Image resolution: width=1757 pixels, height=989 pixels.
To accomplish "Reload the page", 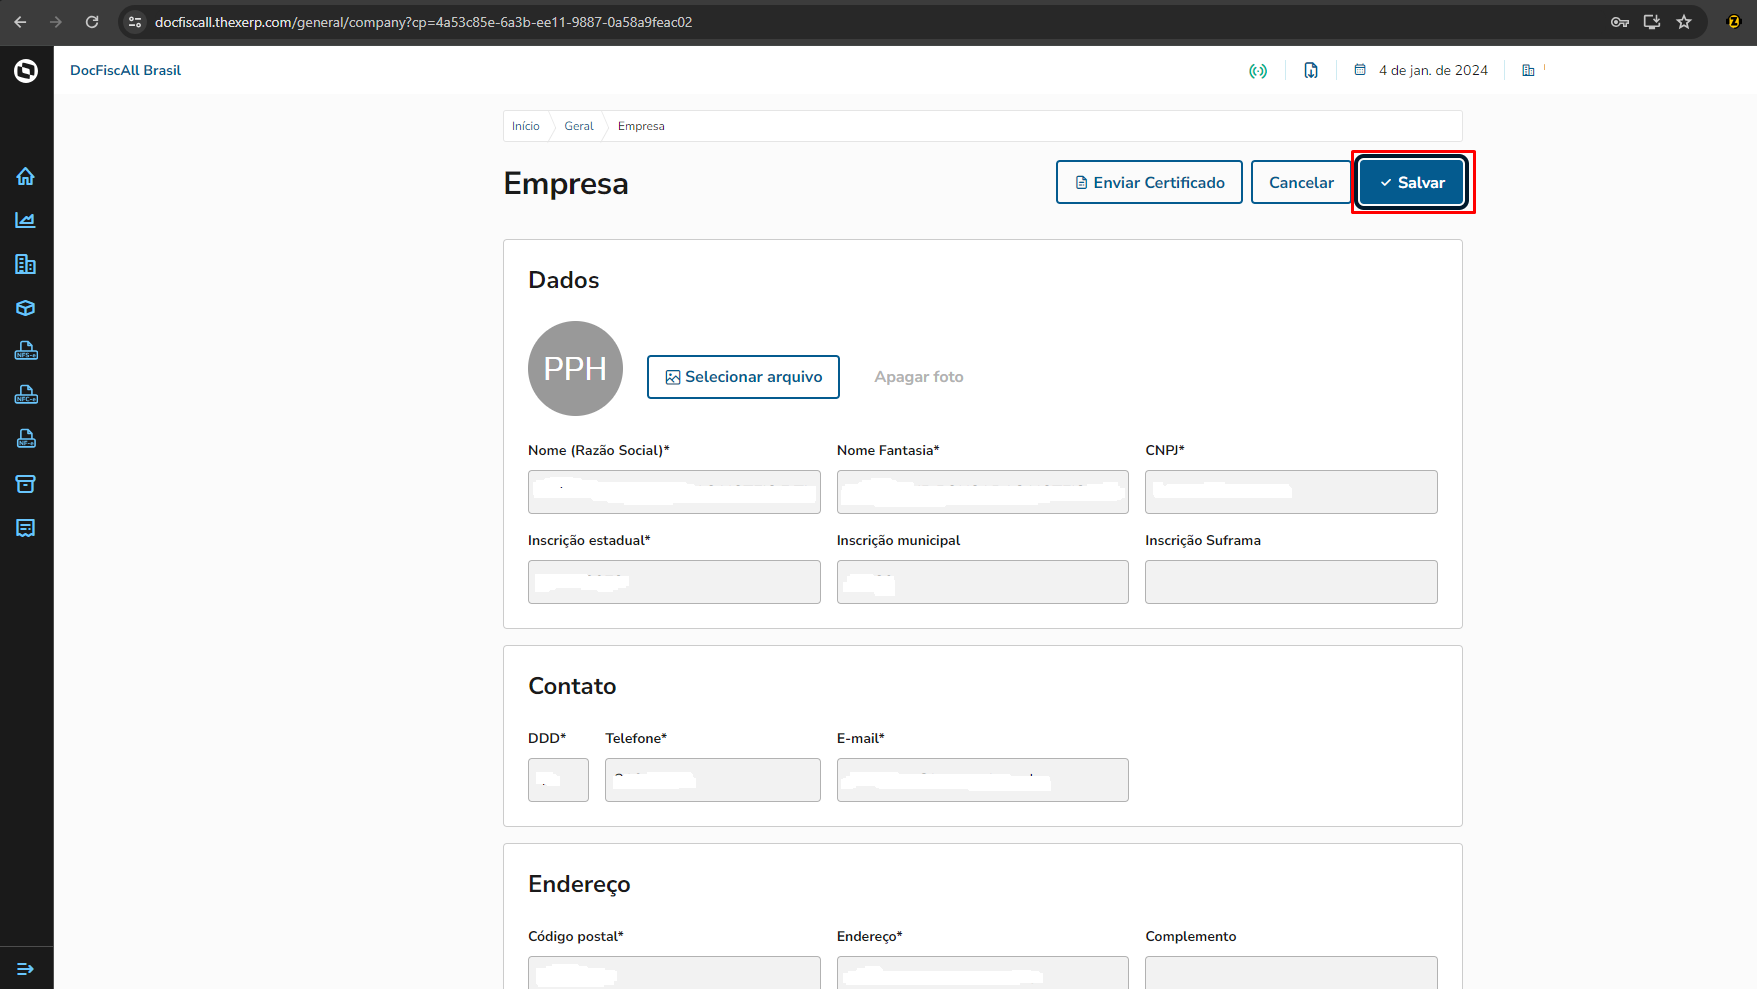I will [x=92, y=22].
